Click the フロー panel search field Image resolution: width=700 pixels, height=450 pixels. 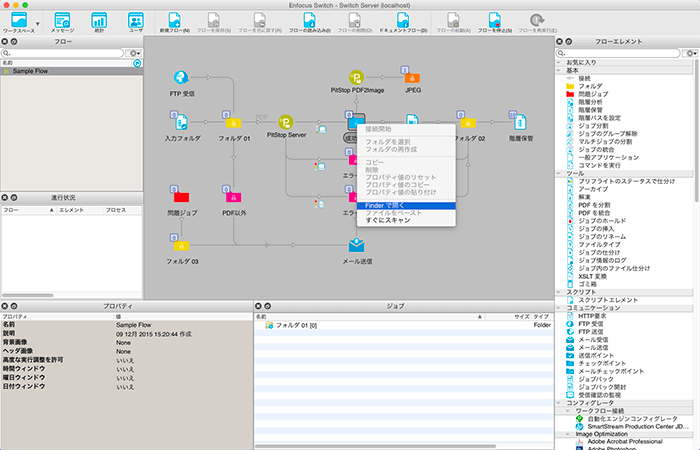click(62, 53)
